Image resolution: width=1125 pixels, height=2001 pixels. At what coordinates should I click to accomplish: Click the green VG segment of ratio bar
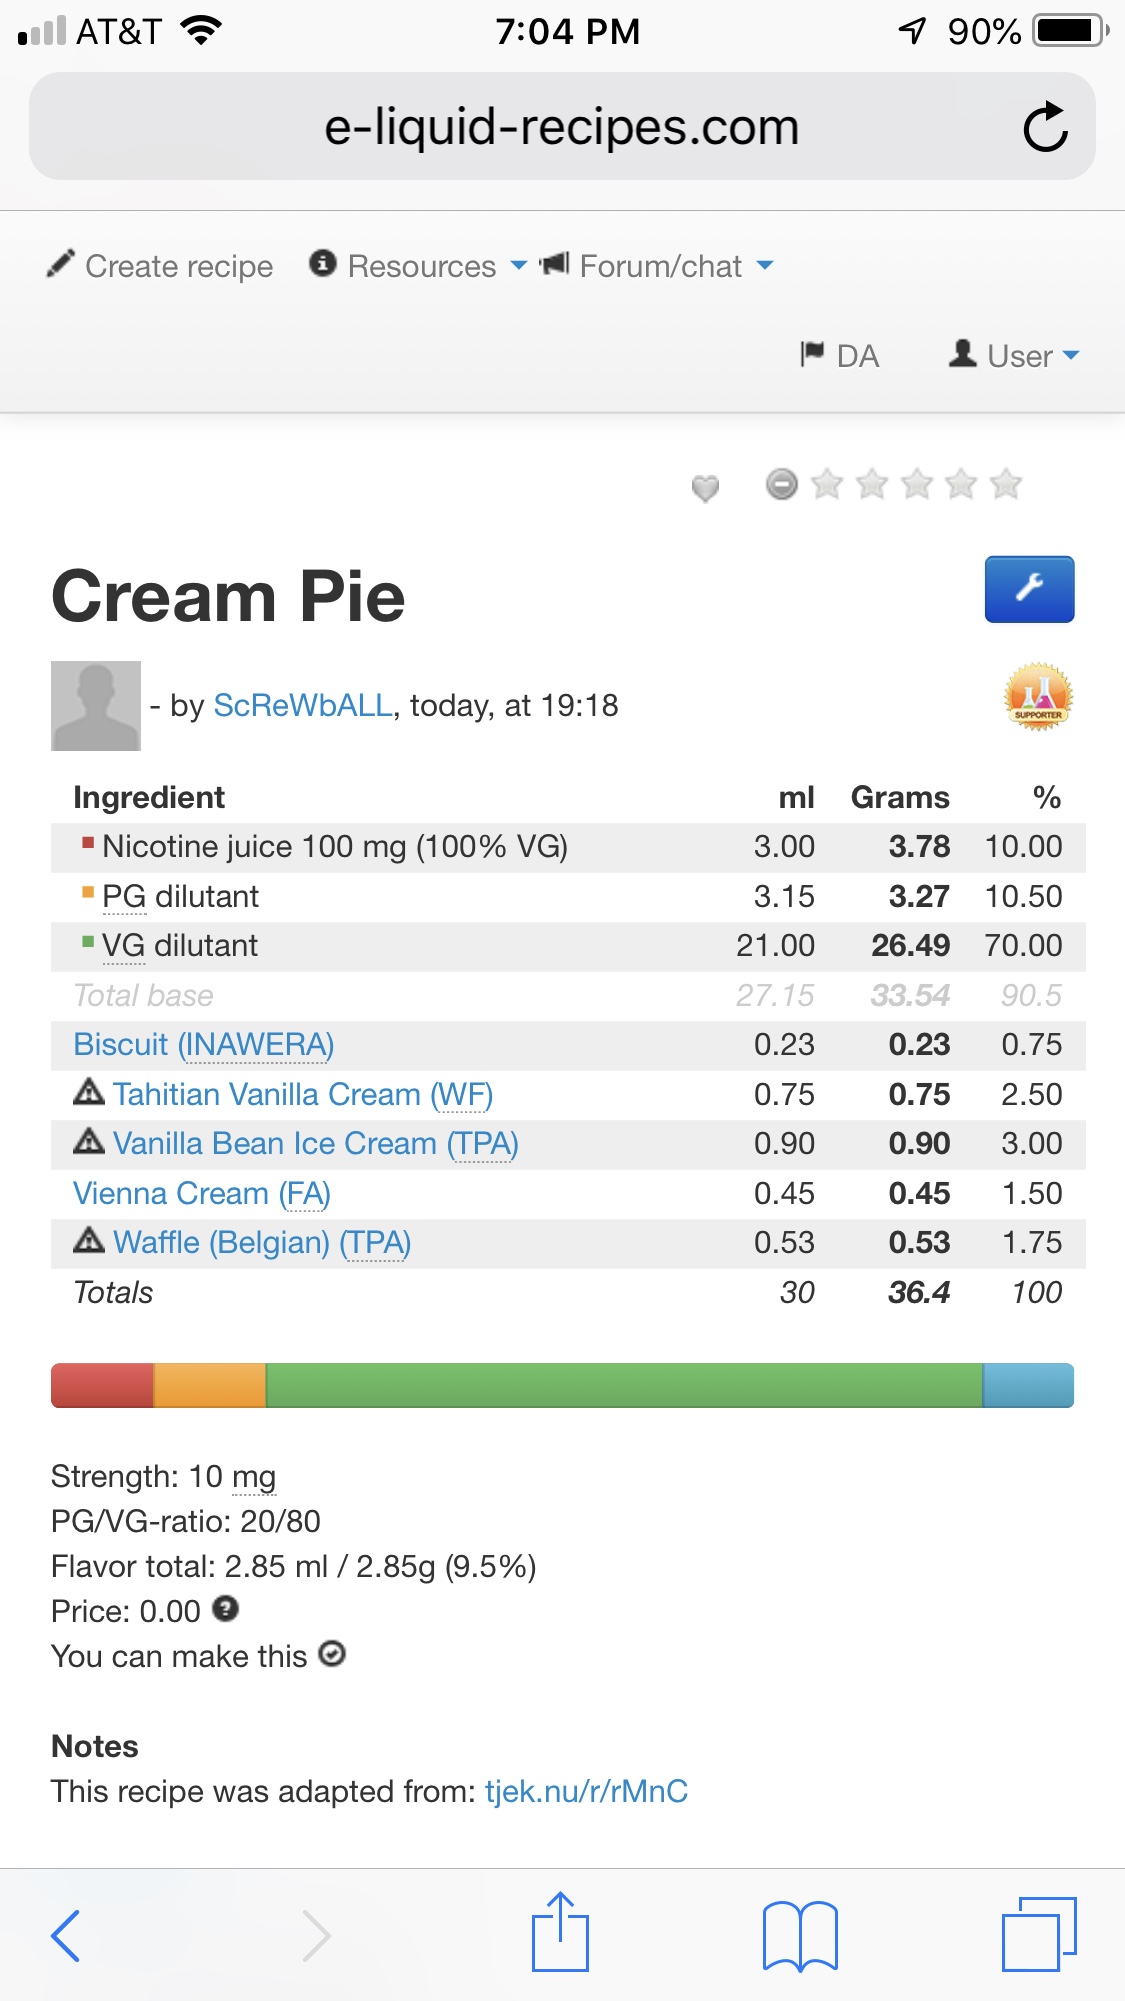624,1385
